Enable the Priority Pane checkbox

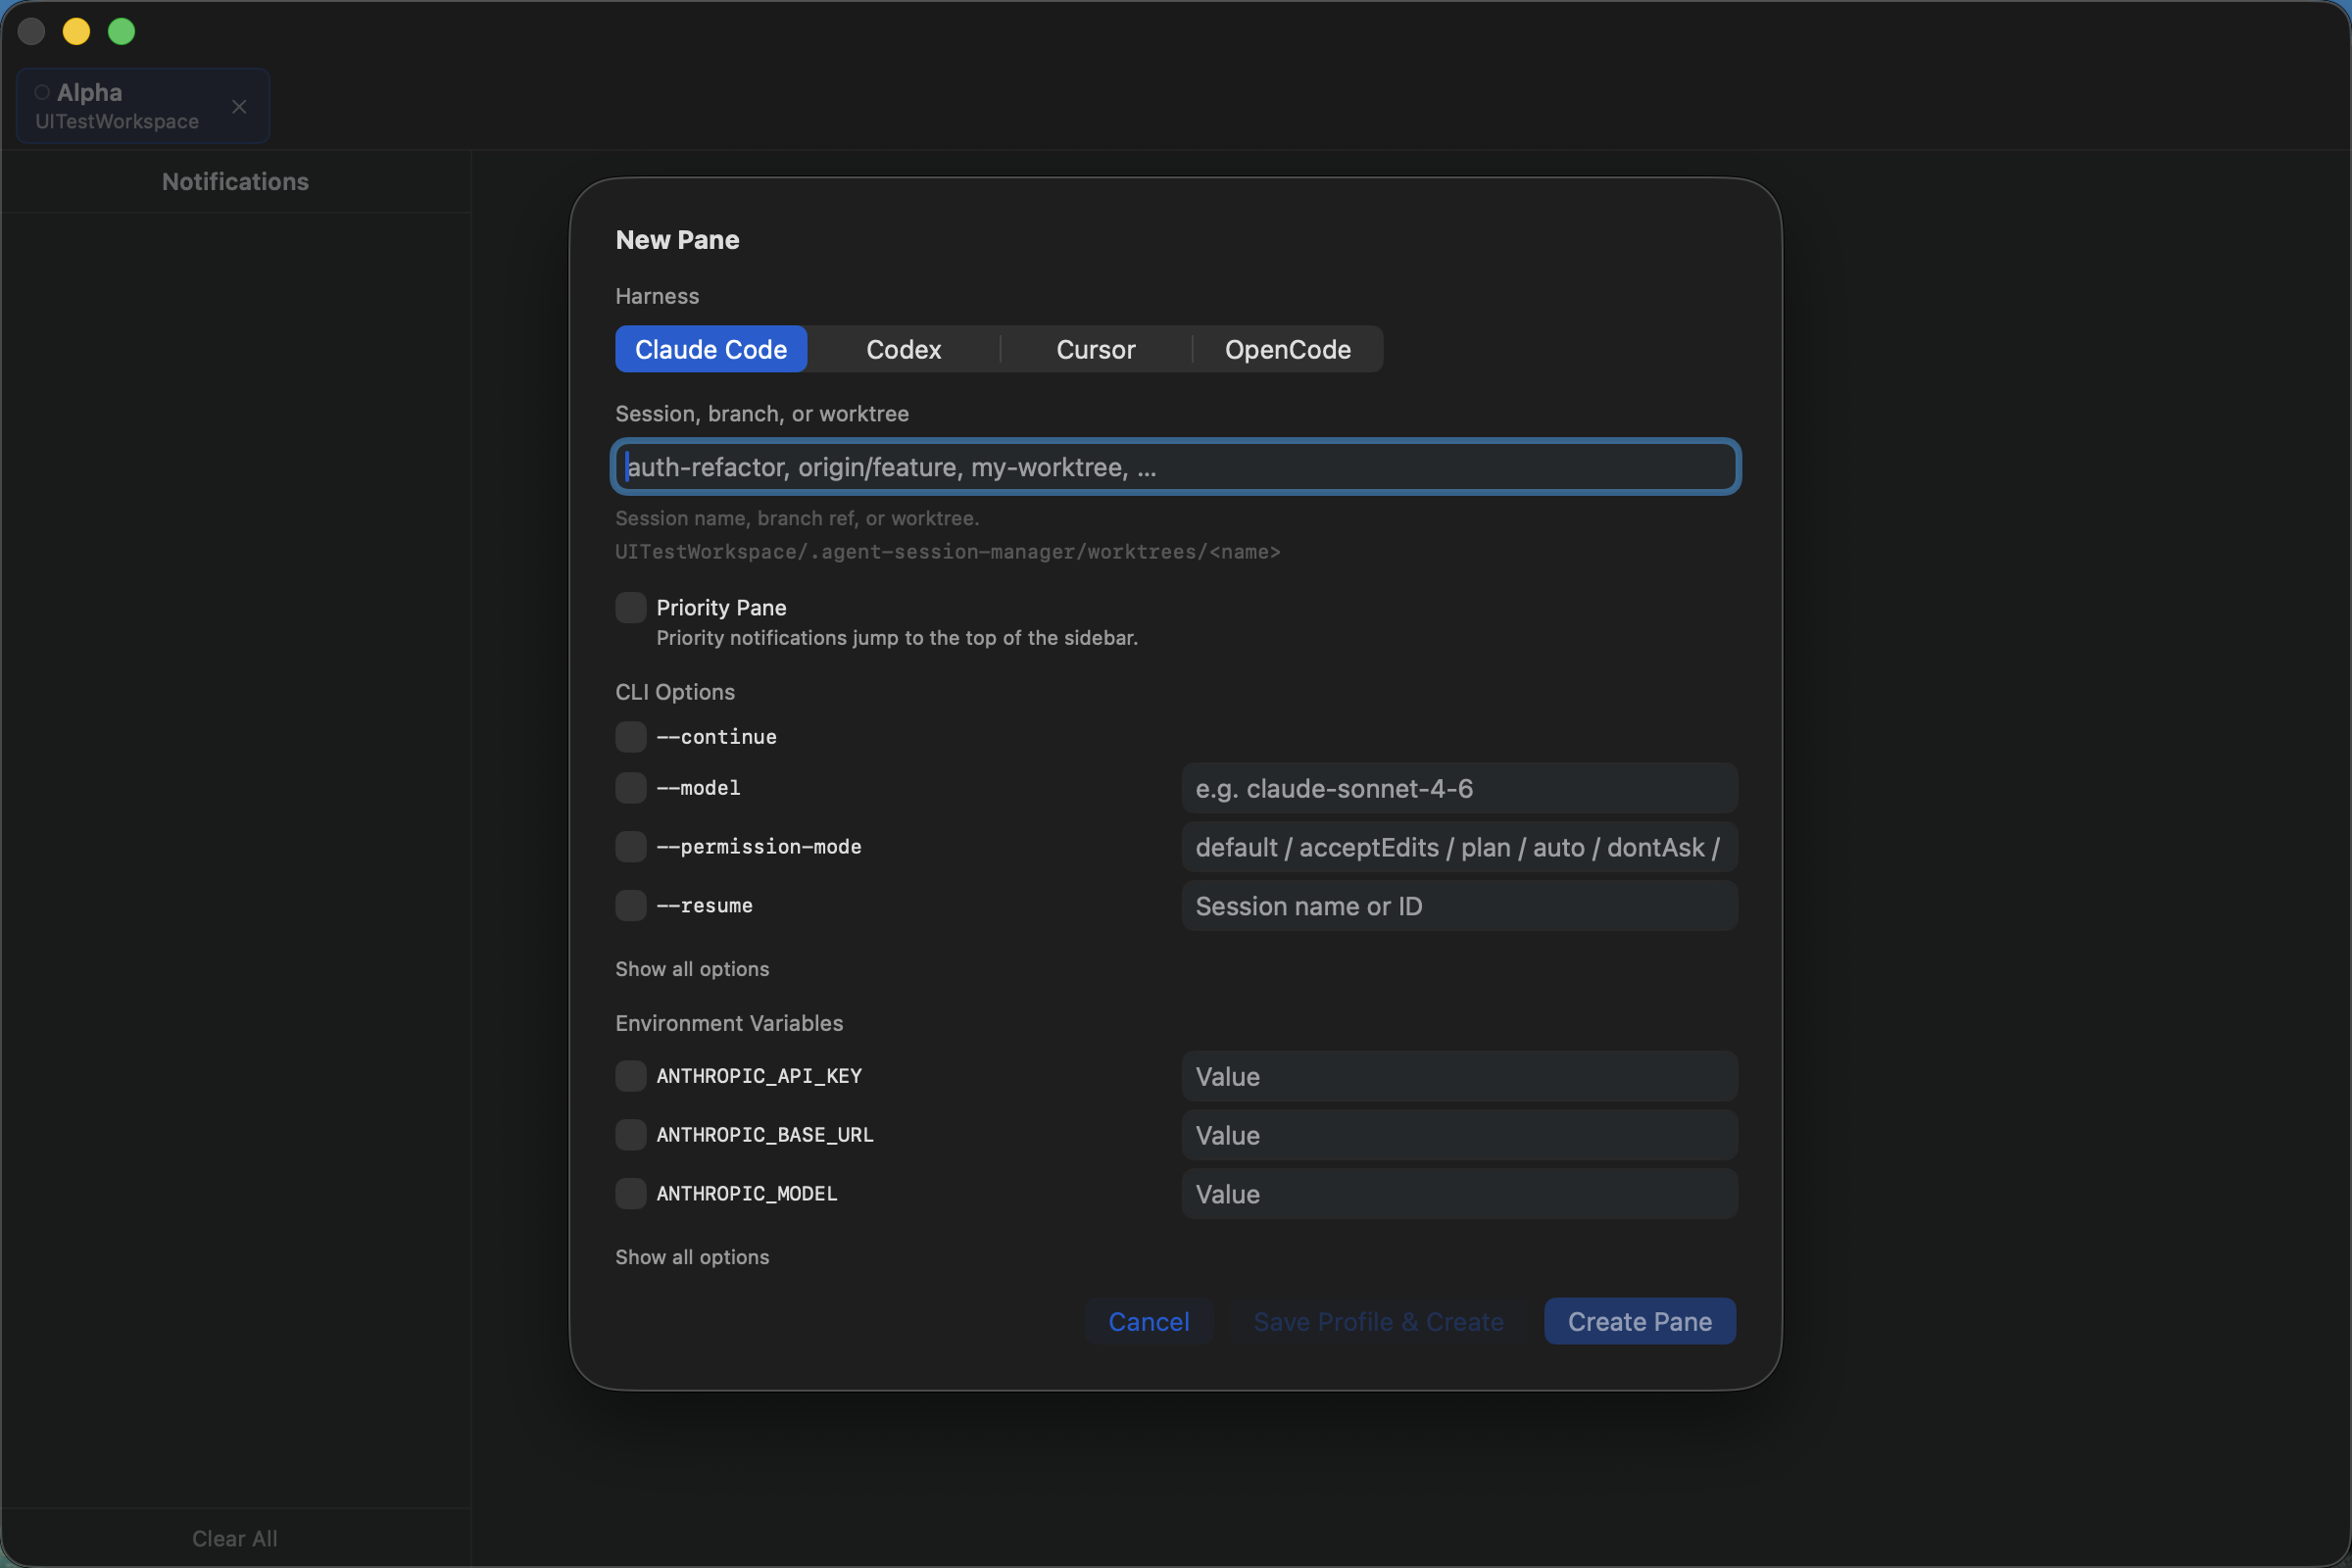[x=631, y=608]
